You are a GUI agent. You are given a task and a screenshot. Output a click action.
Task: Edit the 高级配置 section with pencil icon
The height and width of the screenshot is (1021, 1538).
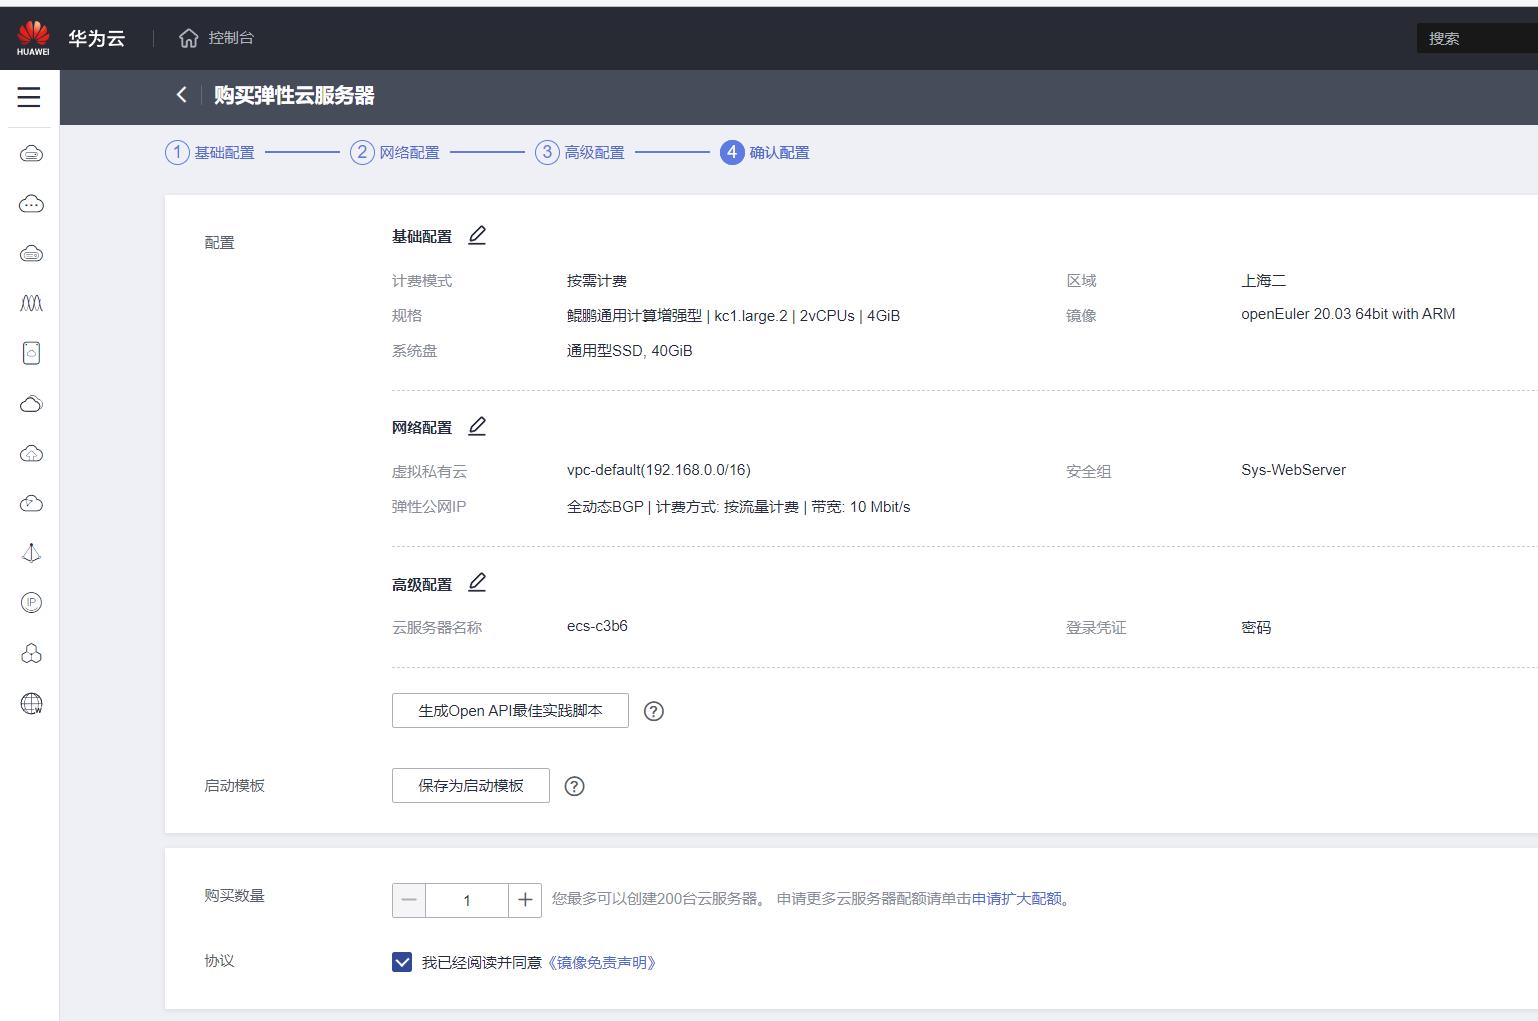(477, 582)
